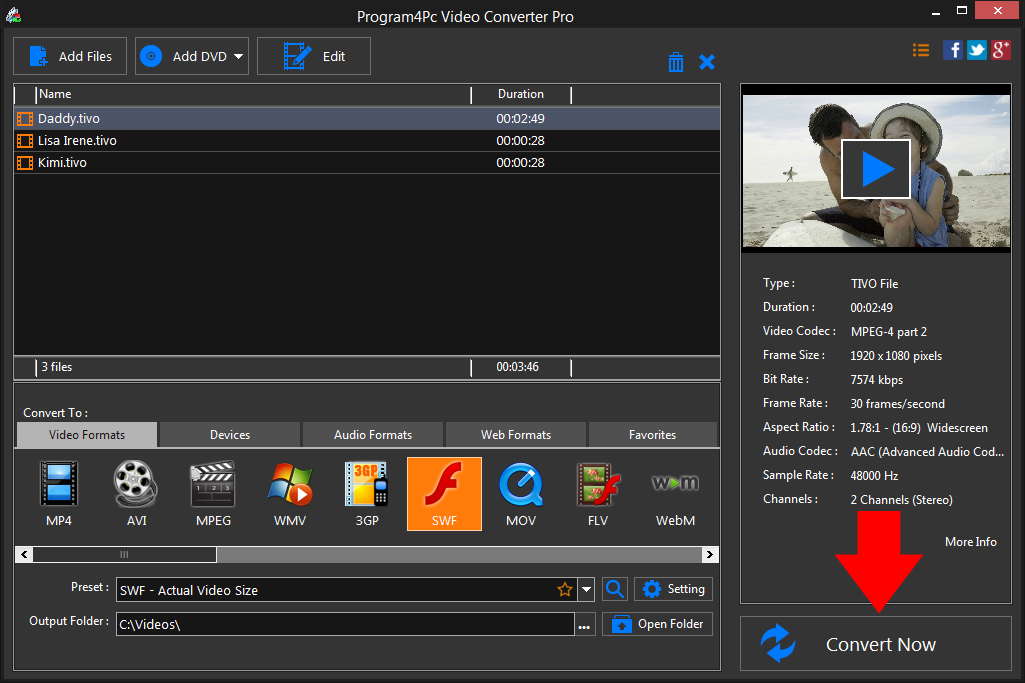Open the orange list menu icon
Image resolution: width=1025 pixels, height=683 pixels.
coord(921,50)
